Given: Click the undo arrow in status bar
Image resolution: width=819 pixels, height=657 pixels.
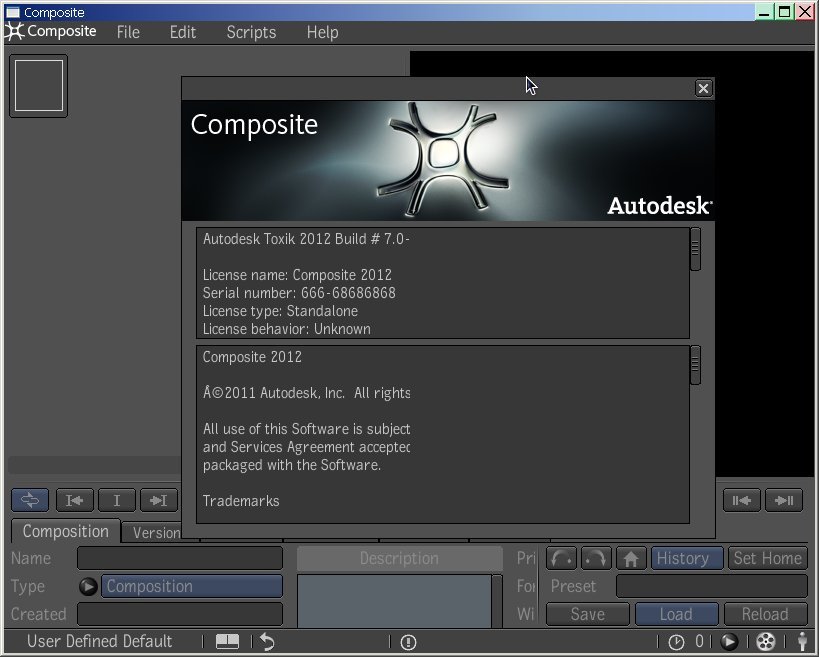Looking at the screenshot, I should pos(267,641).
